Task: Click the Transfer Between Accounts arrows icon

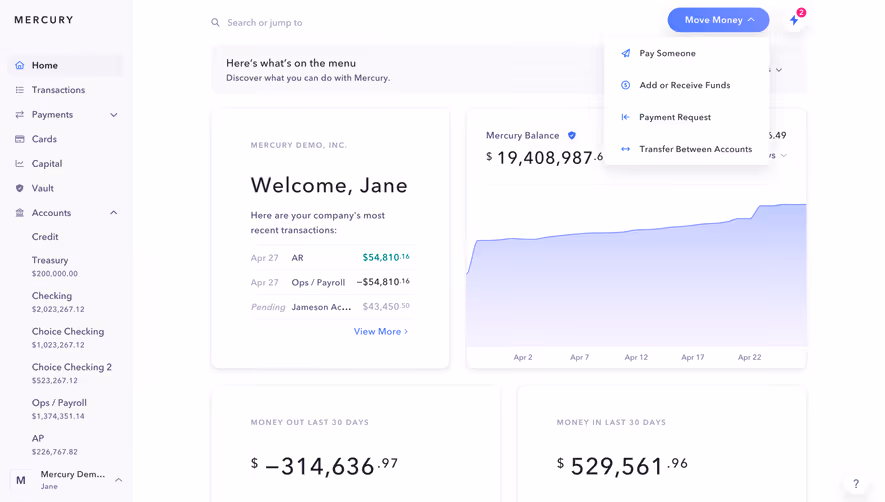Action: [x=625, y=149]
